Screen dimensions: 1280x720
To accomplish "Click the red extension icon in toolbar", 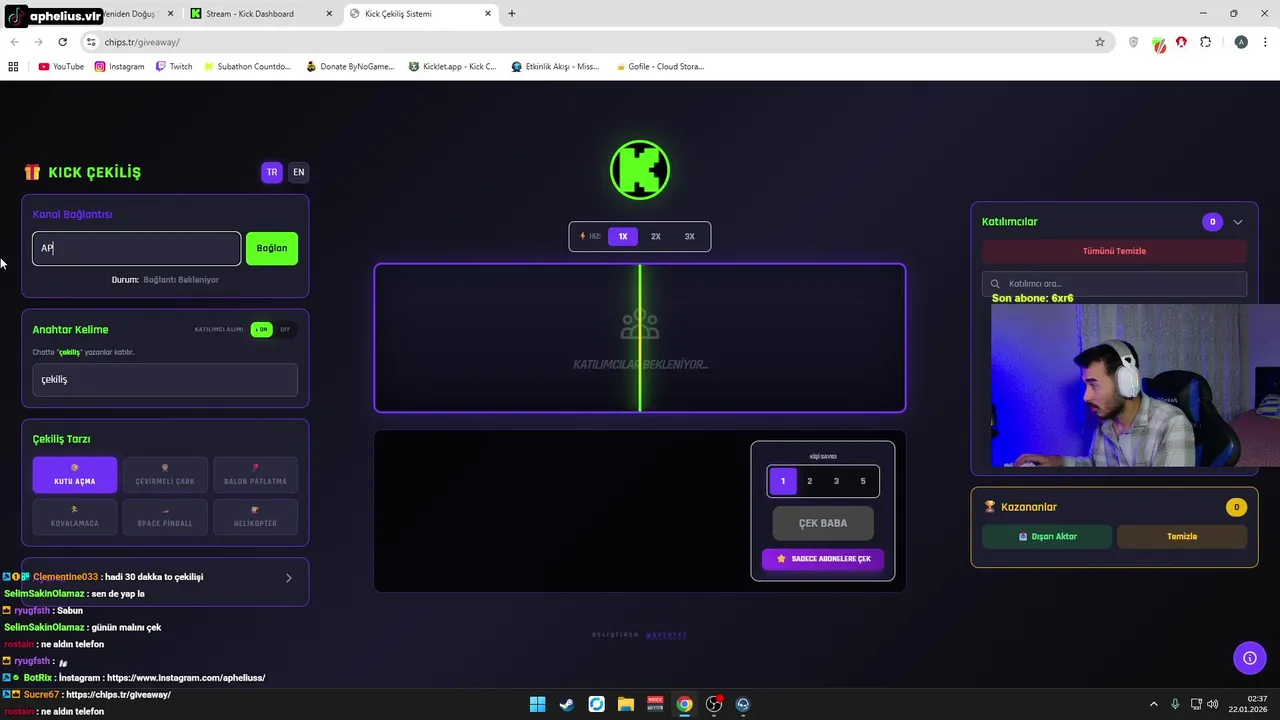I will click(x=1181, y=42).
